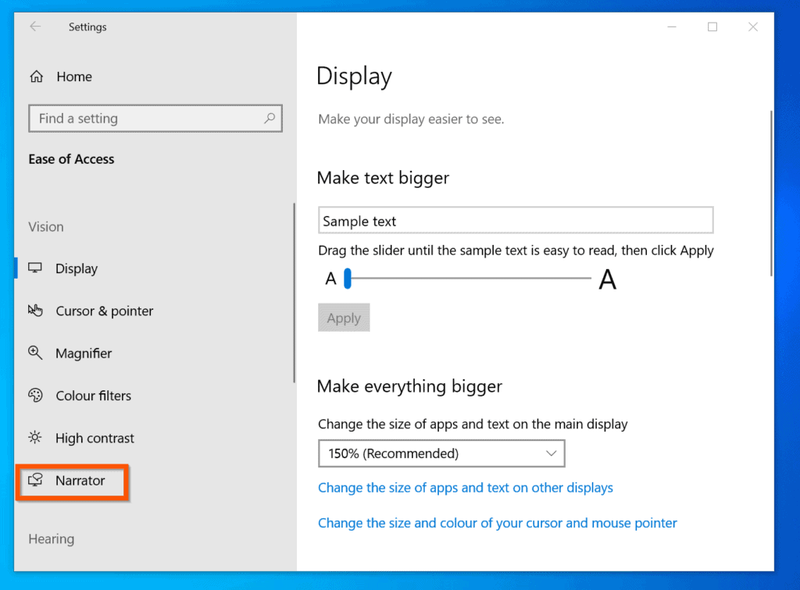Open Colour filters settings
The width and height of the screenshot is (800, 590).
tap(93, 396)
